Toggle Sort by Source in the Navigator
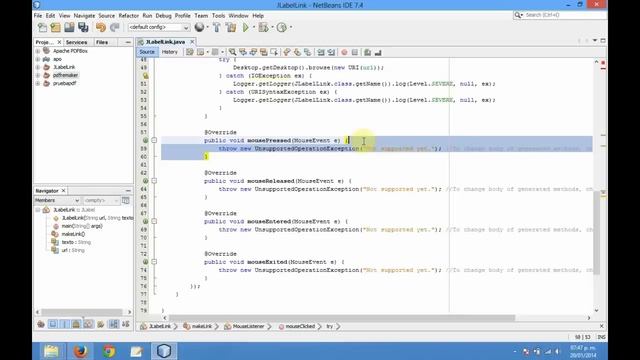The height and width of the screenshot is (360, 640). (x=125, y=324)
